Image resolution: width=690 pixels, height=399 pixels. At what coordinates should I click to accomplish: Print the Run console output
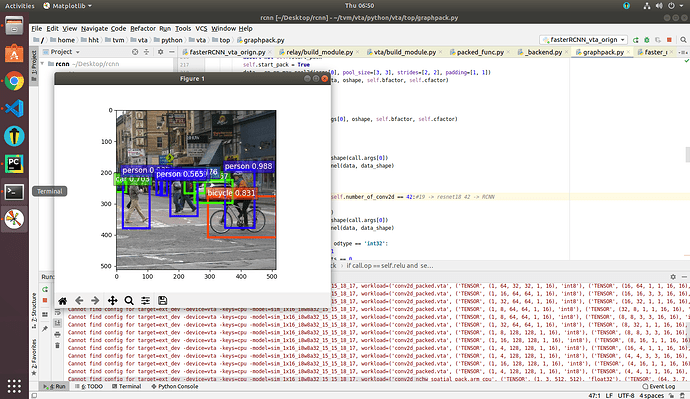click(x=58, y=334)
